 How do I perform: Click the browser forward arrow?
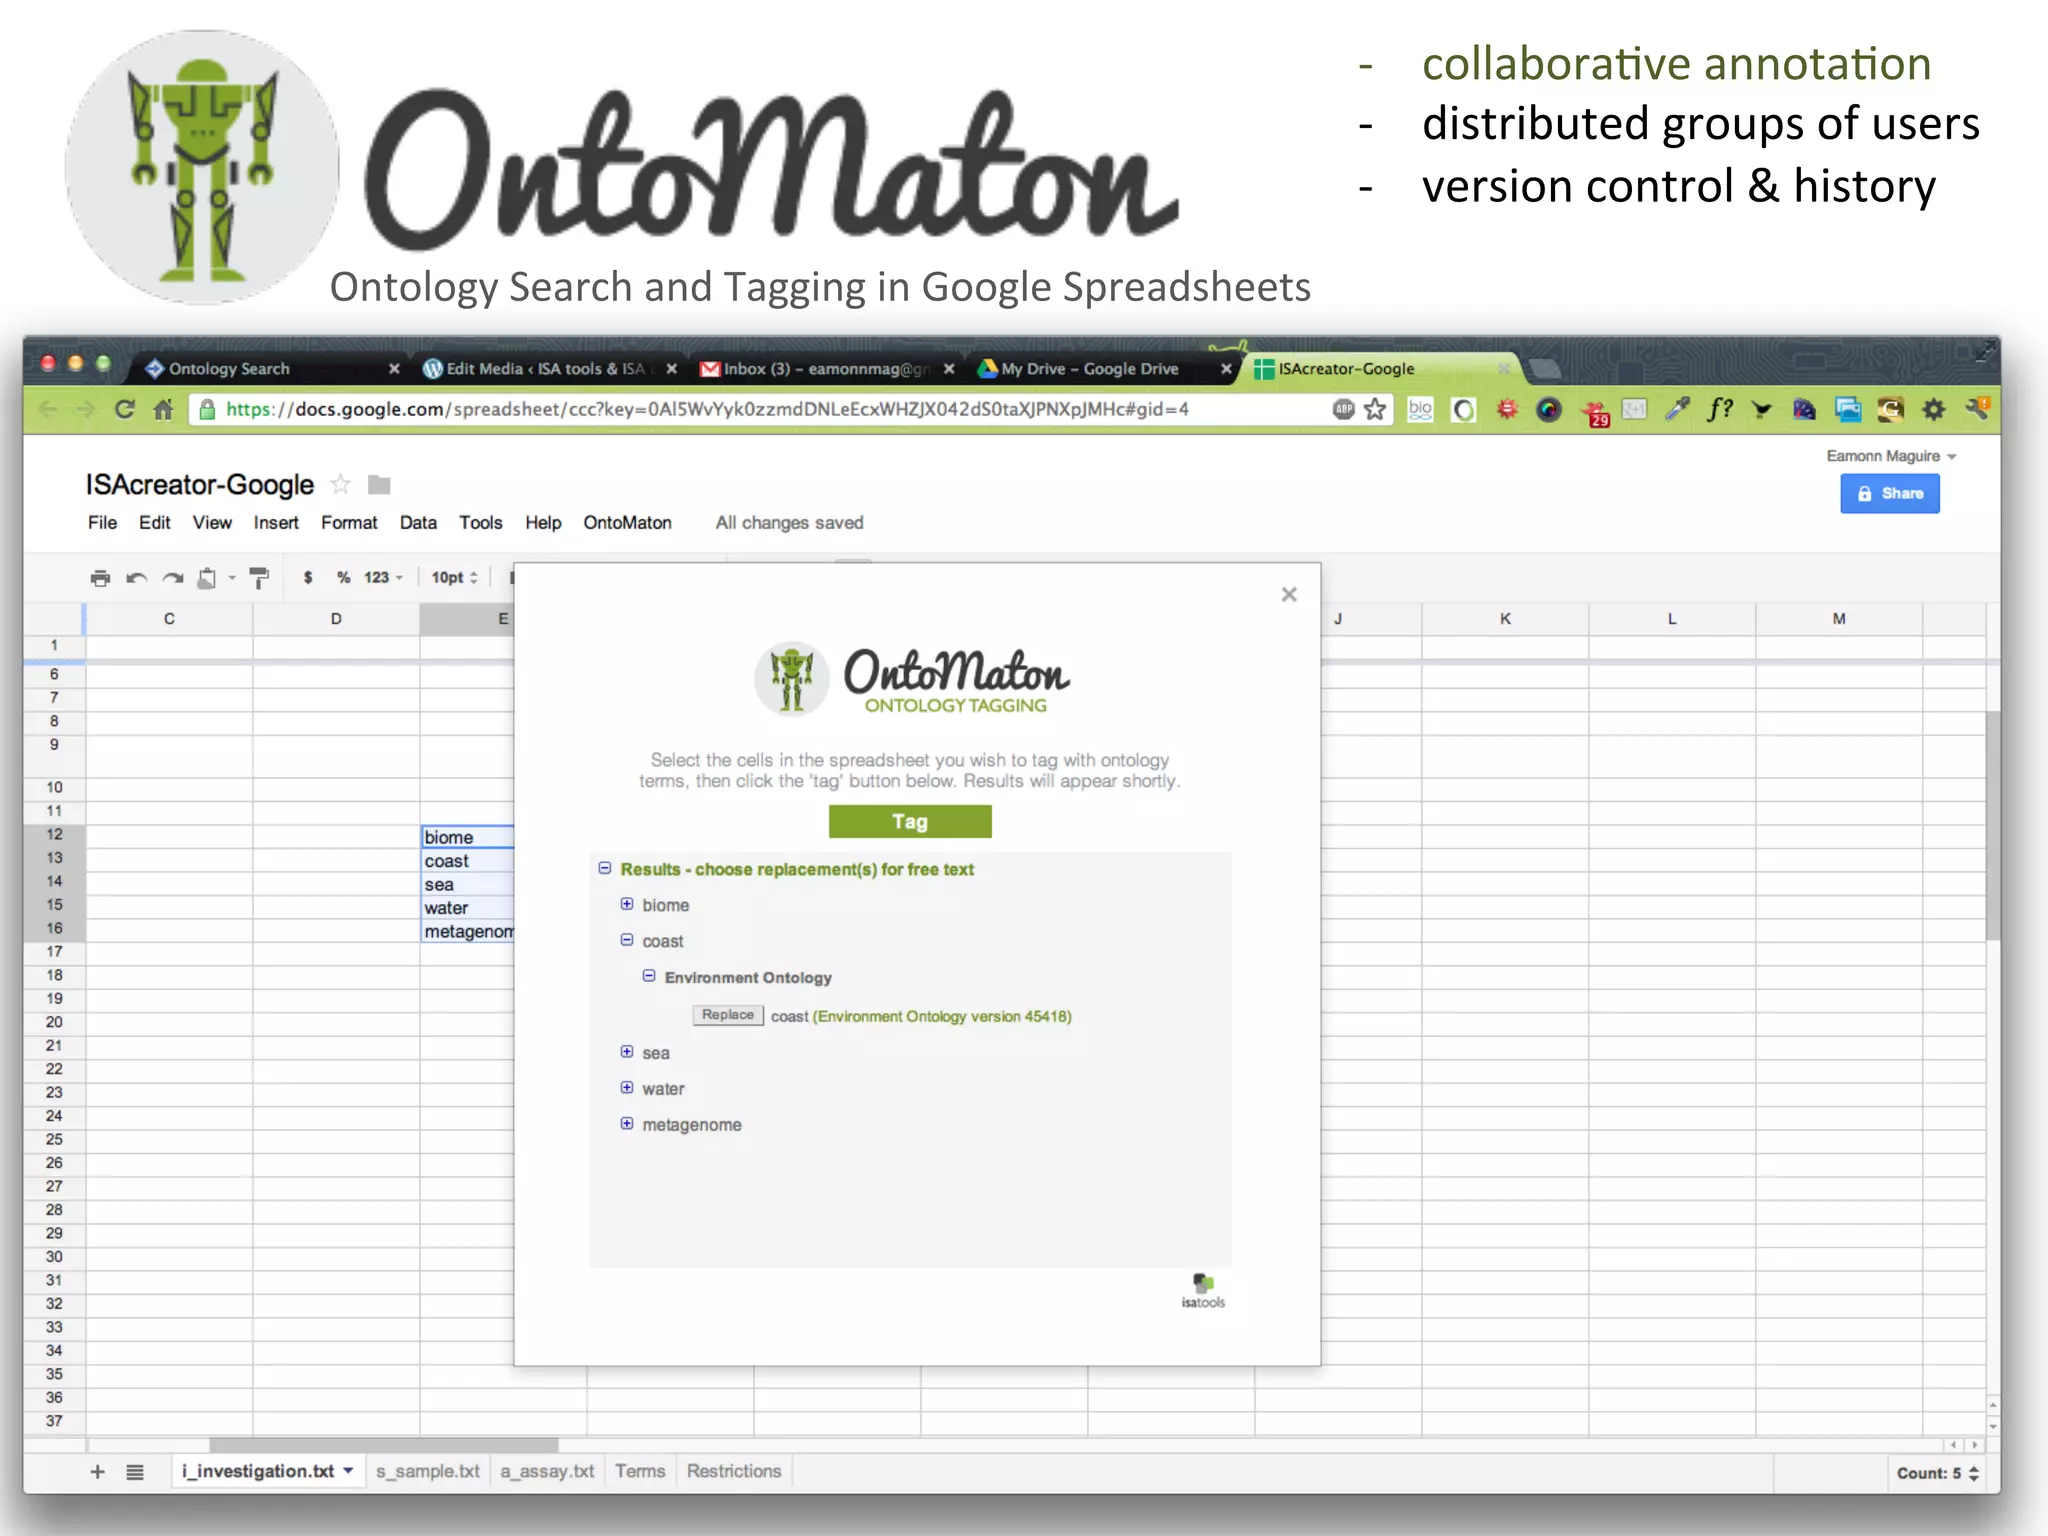(86, 409)
